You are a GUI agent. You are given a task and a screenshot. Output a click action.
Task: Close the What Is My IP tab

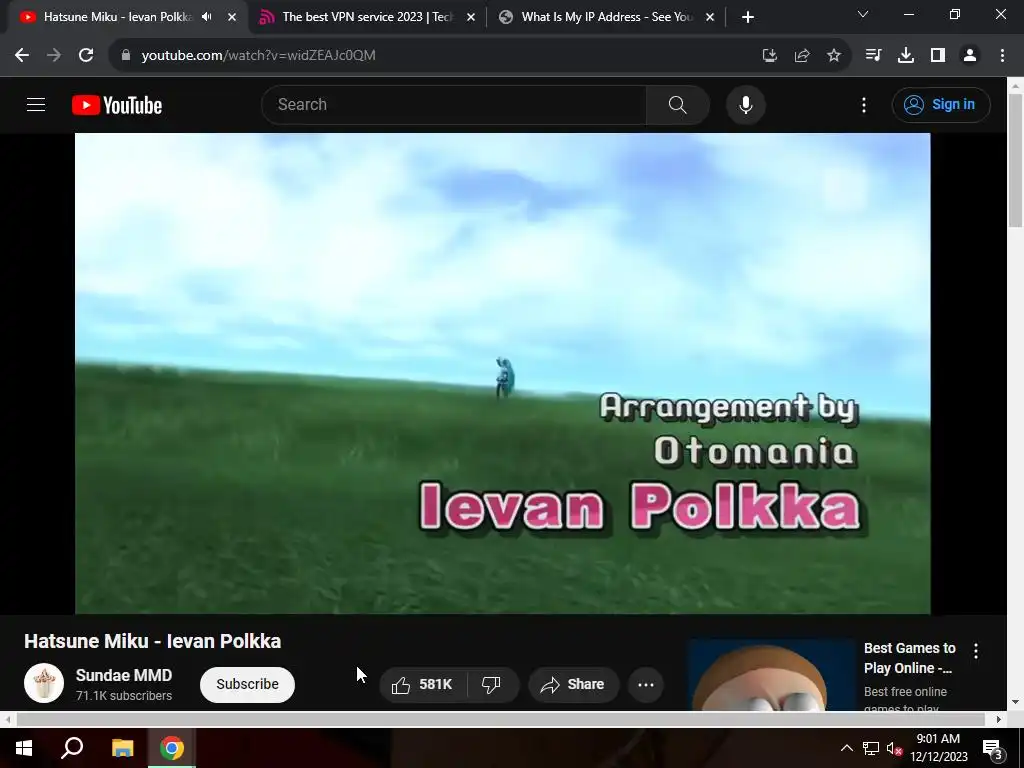[709, 17]
